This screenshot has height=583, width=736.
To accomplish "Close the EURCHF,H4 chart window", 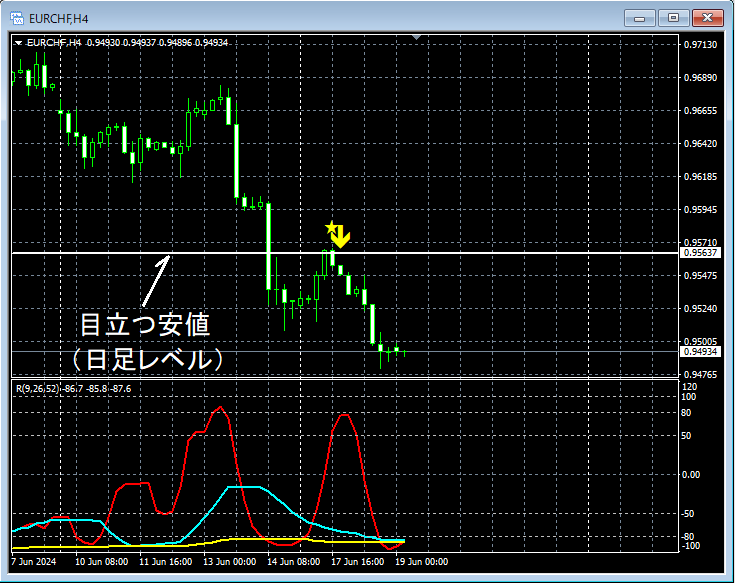I will [707, 18].
